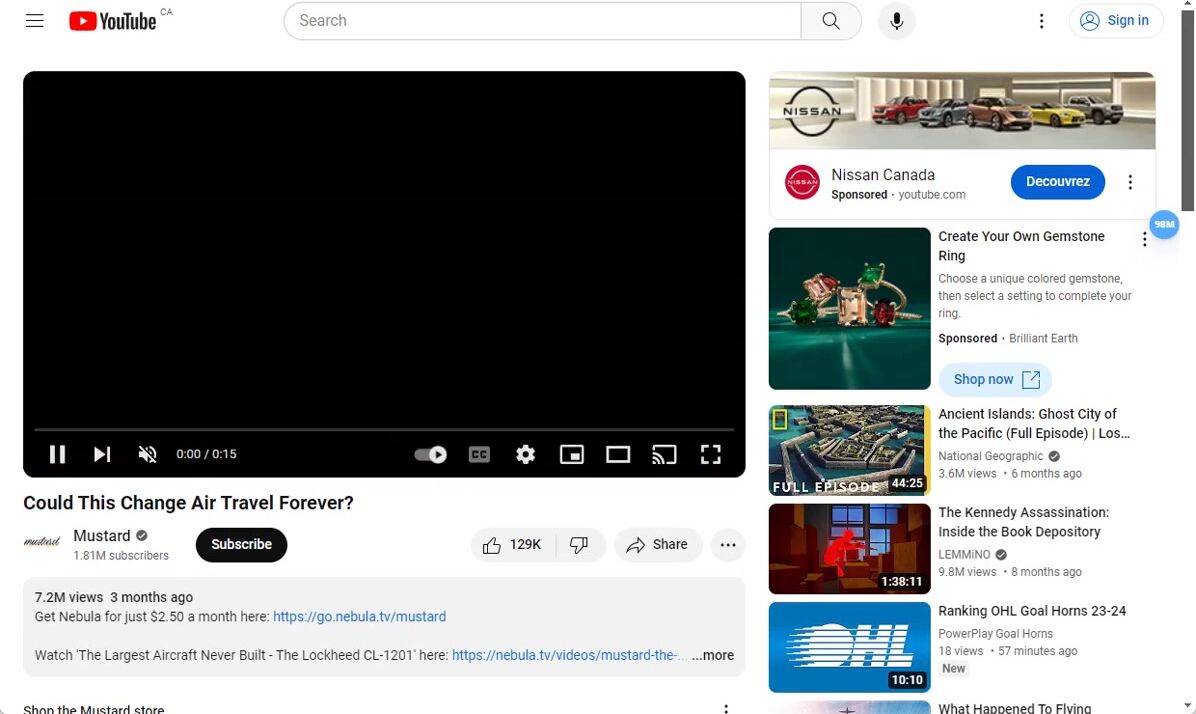The height and width of the screenshot is (714, 1196).
Task: Click the Decouvrez ad button
Action: click(x=1057, y=182)
